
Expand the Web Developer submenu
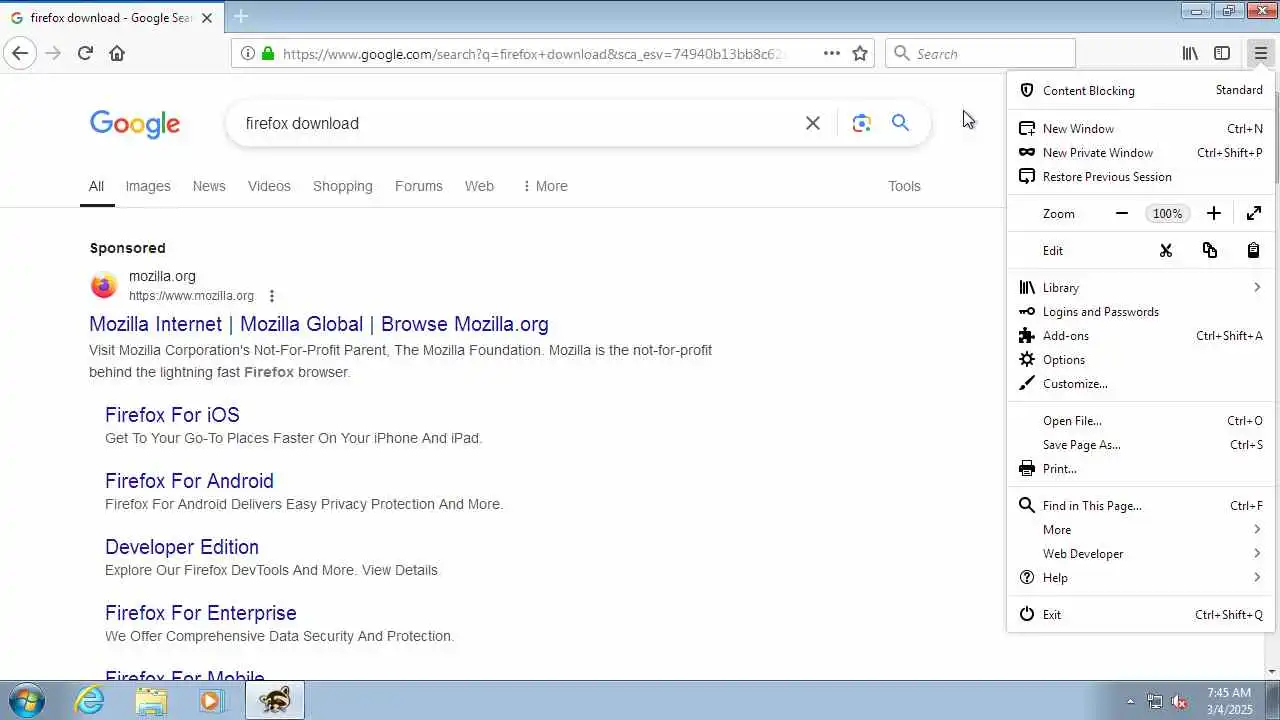1141,553
